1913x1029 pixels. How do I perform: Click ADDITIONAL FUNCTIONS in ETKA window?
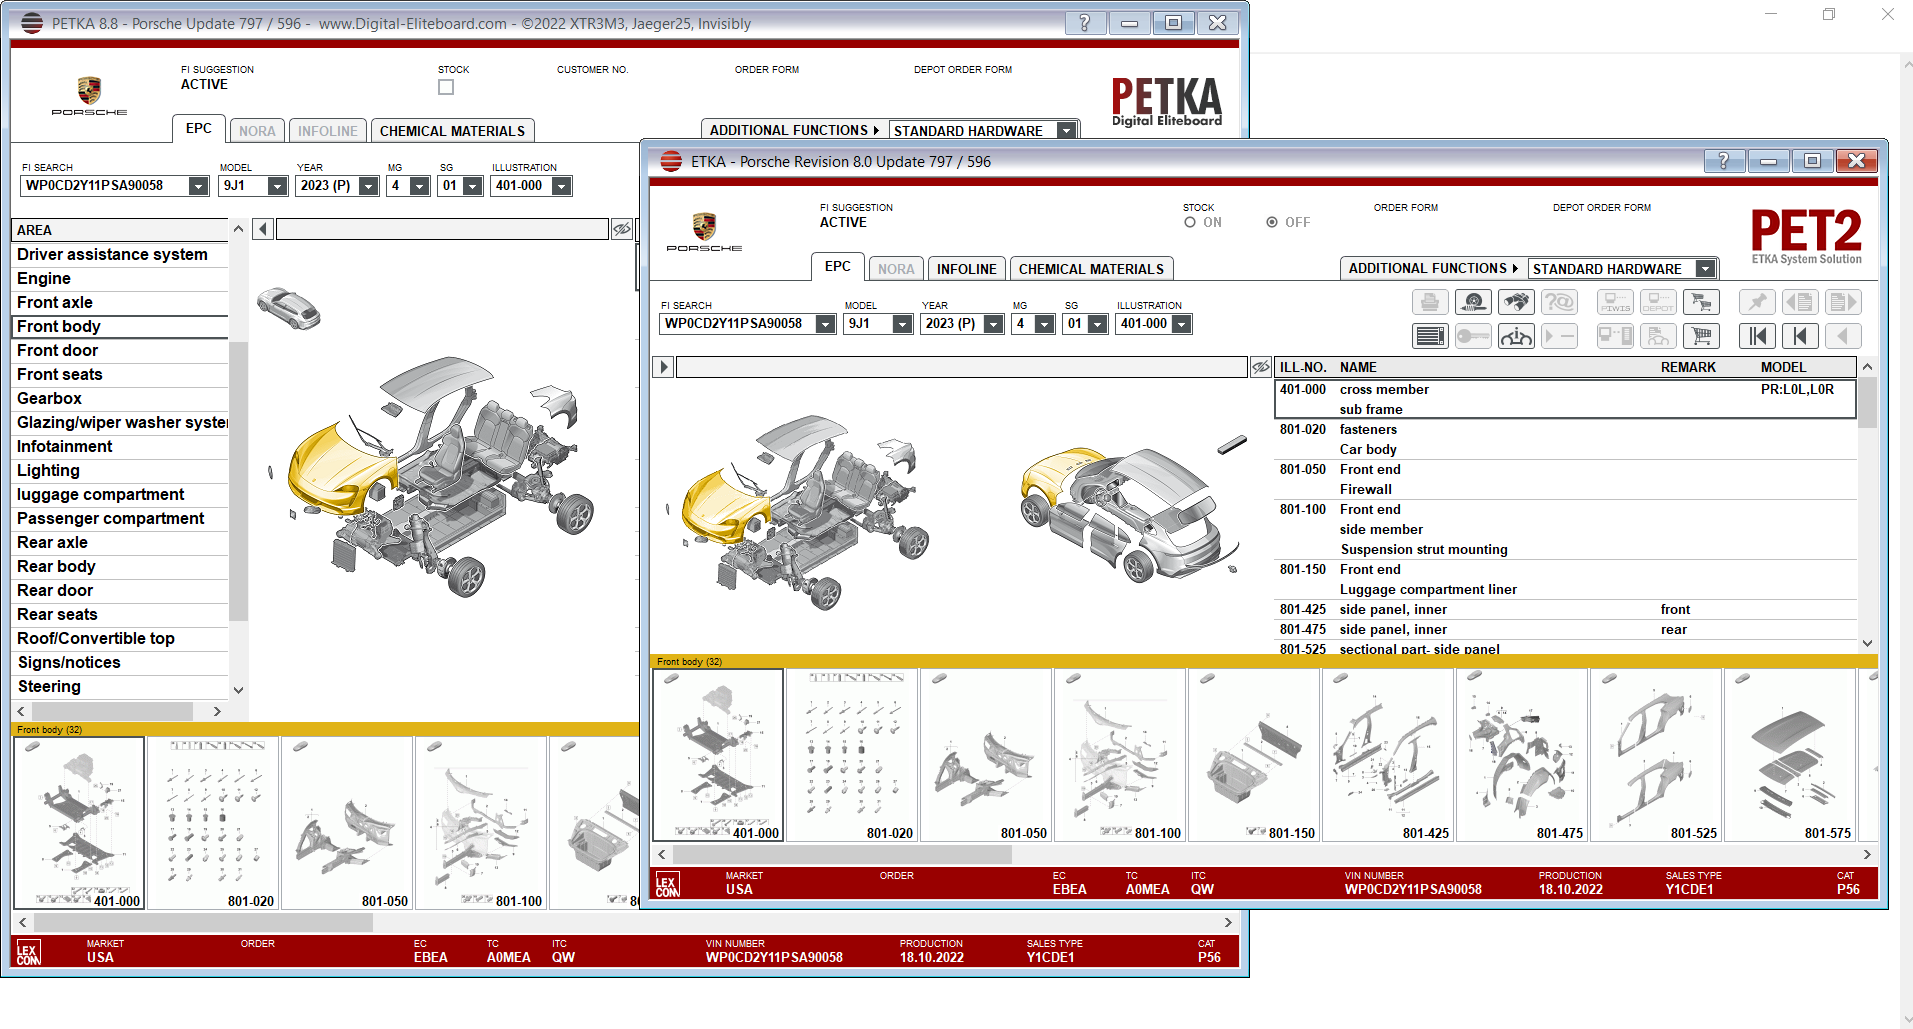1433,268
